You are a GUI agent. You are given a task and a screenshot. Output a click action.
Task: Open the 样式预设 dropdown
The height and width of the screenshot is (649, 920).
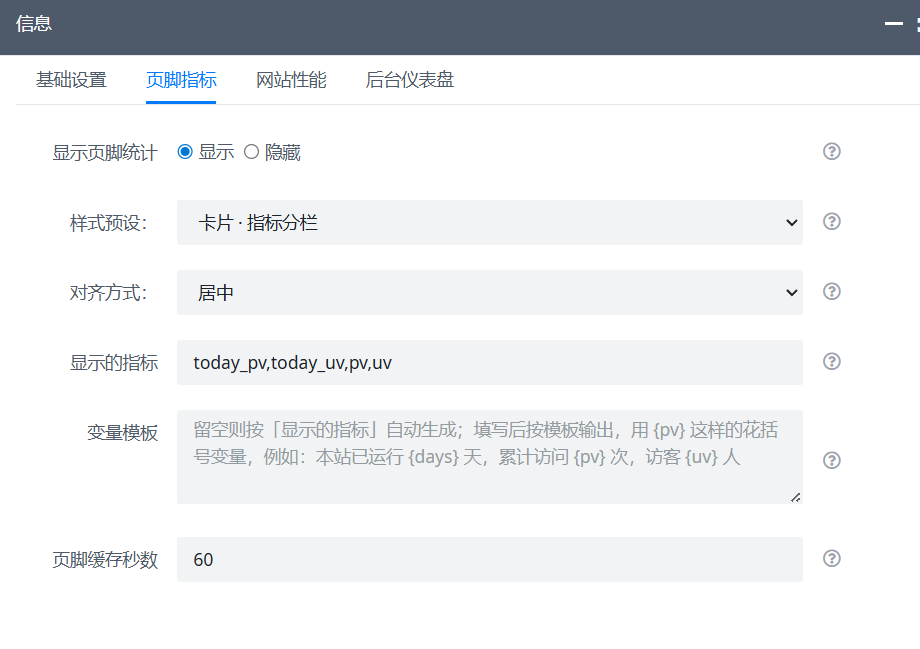(490, 222)
